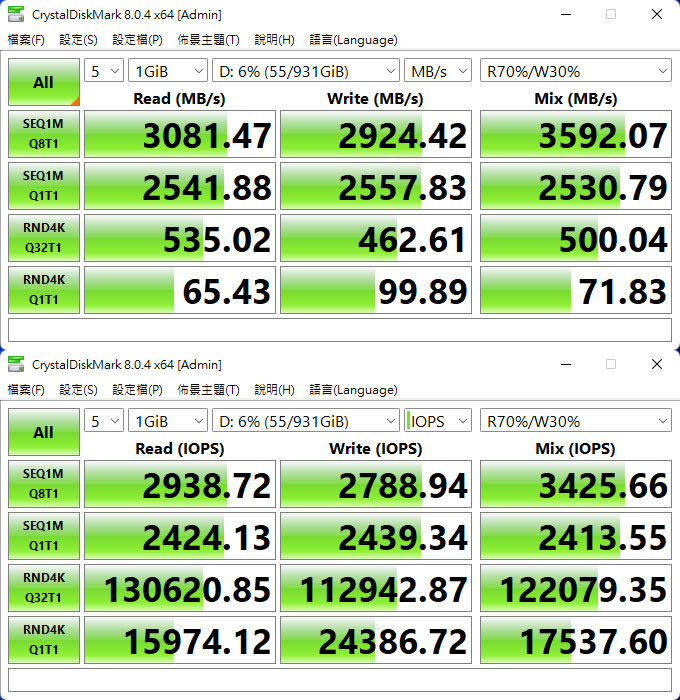The image size is (680, 700).
Task: Start All tests in IOPS window
Action: click(44, 432)
